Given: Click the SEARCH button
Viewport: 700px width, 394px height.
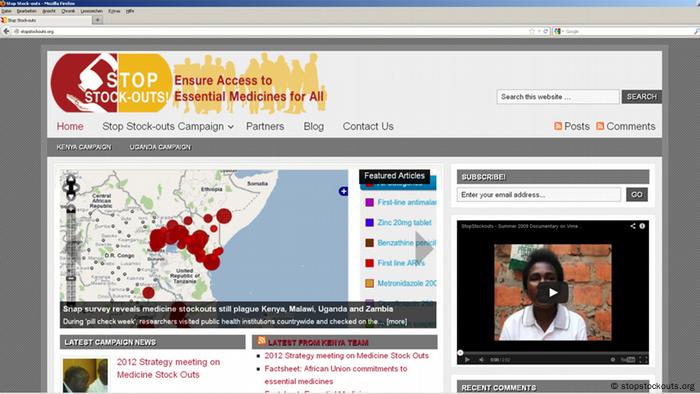Looking at the screenshot, I should click(x=642, y=97).
